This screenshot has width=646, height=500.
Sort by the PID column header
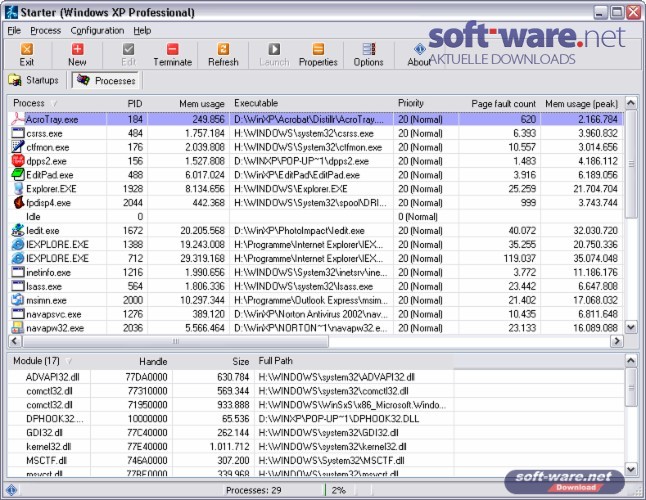click(x=127, y=103)
